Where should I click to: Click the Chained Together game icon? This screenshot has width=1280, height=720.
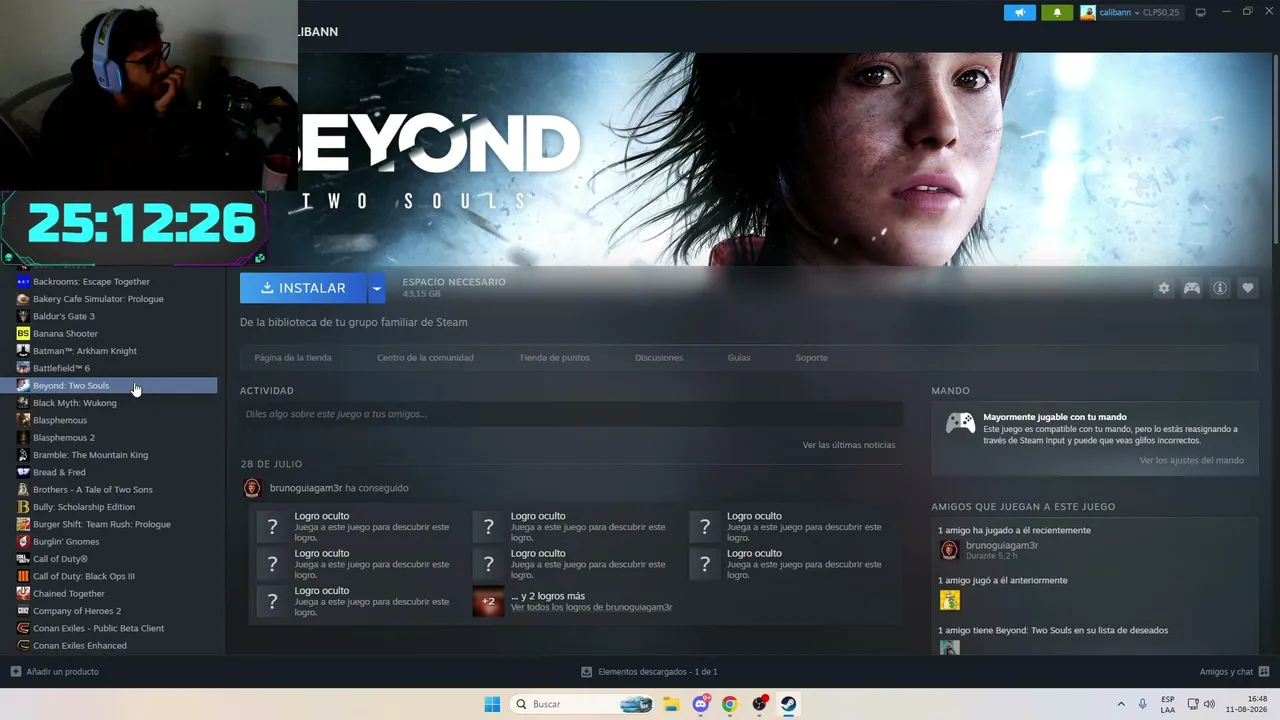[x=23, y=593]
